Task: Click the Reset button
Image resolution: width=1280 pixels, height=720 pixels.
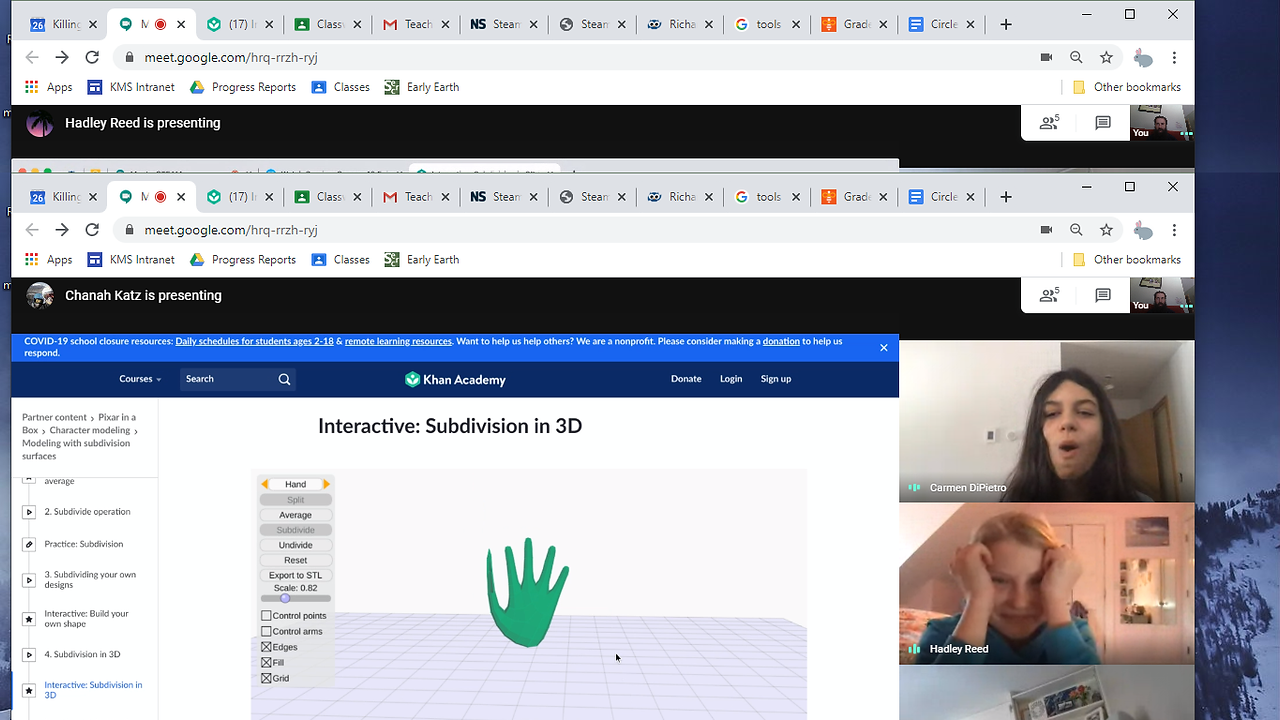Action: tap(295, 560)
